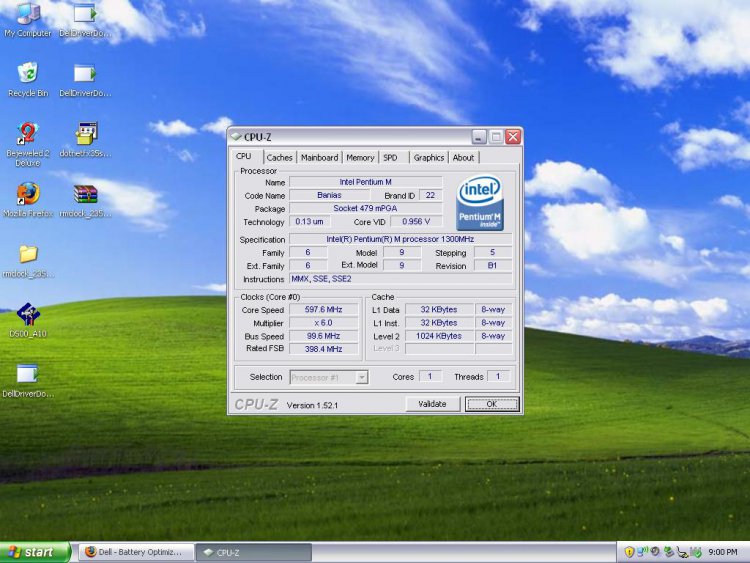The width and height of the screenshot is (750, 563).
Task: Launch the Mozilla Firefox desktop shortcut
Action: [x=28, y=199]
